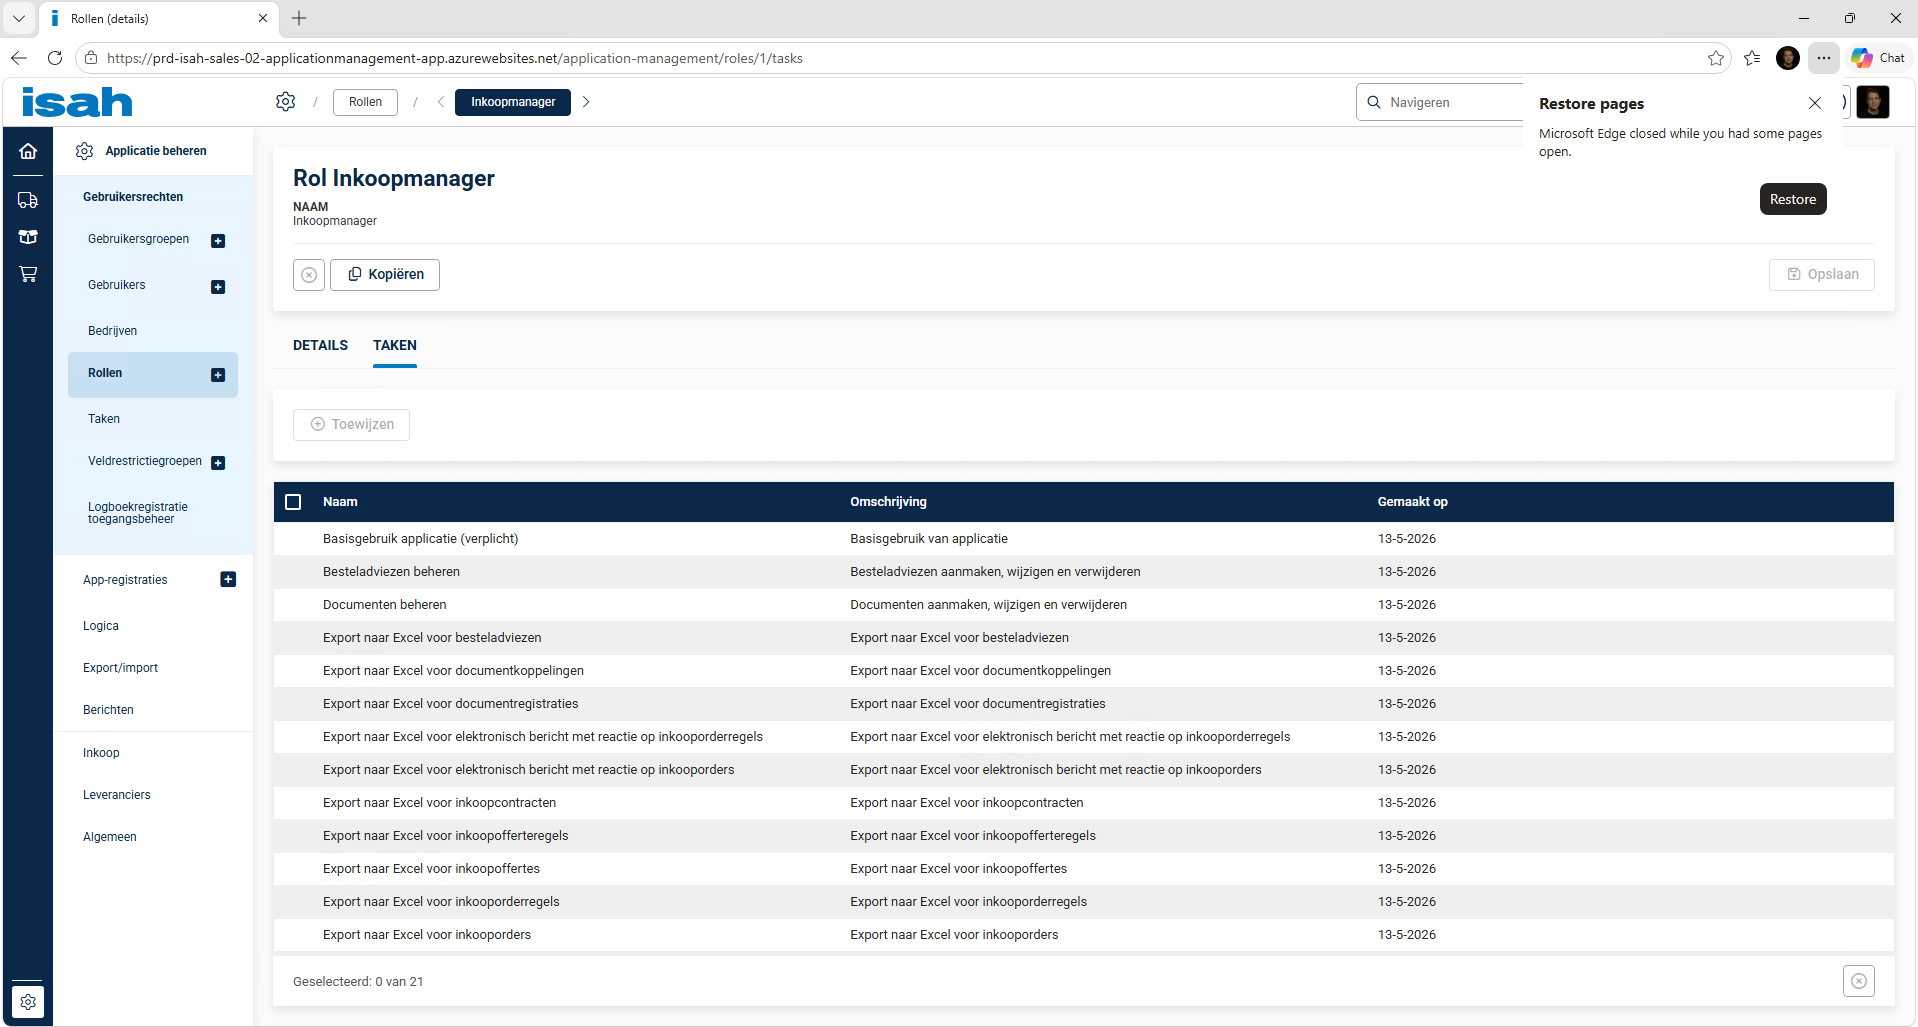Switch to the TAKEN tab

pos(395,345)
